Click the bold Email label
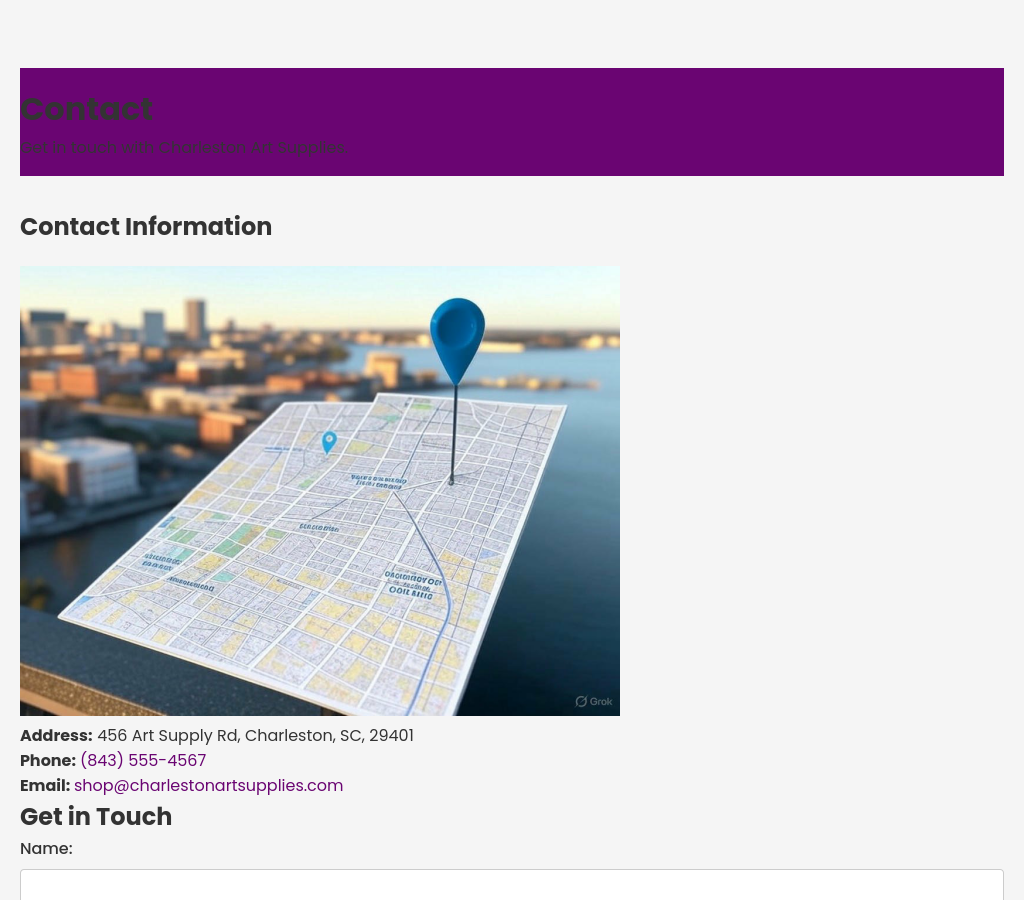The height and width of the screenshot is (900, 1024). pos(45,785)
